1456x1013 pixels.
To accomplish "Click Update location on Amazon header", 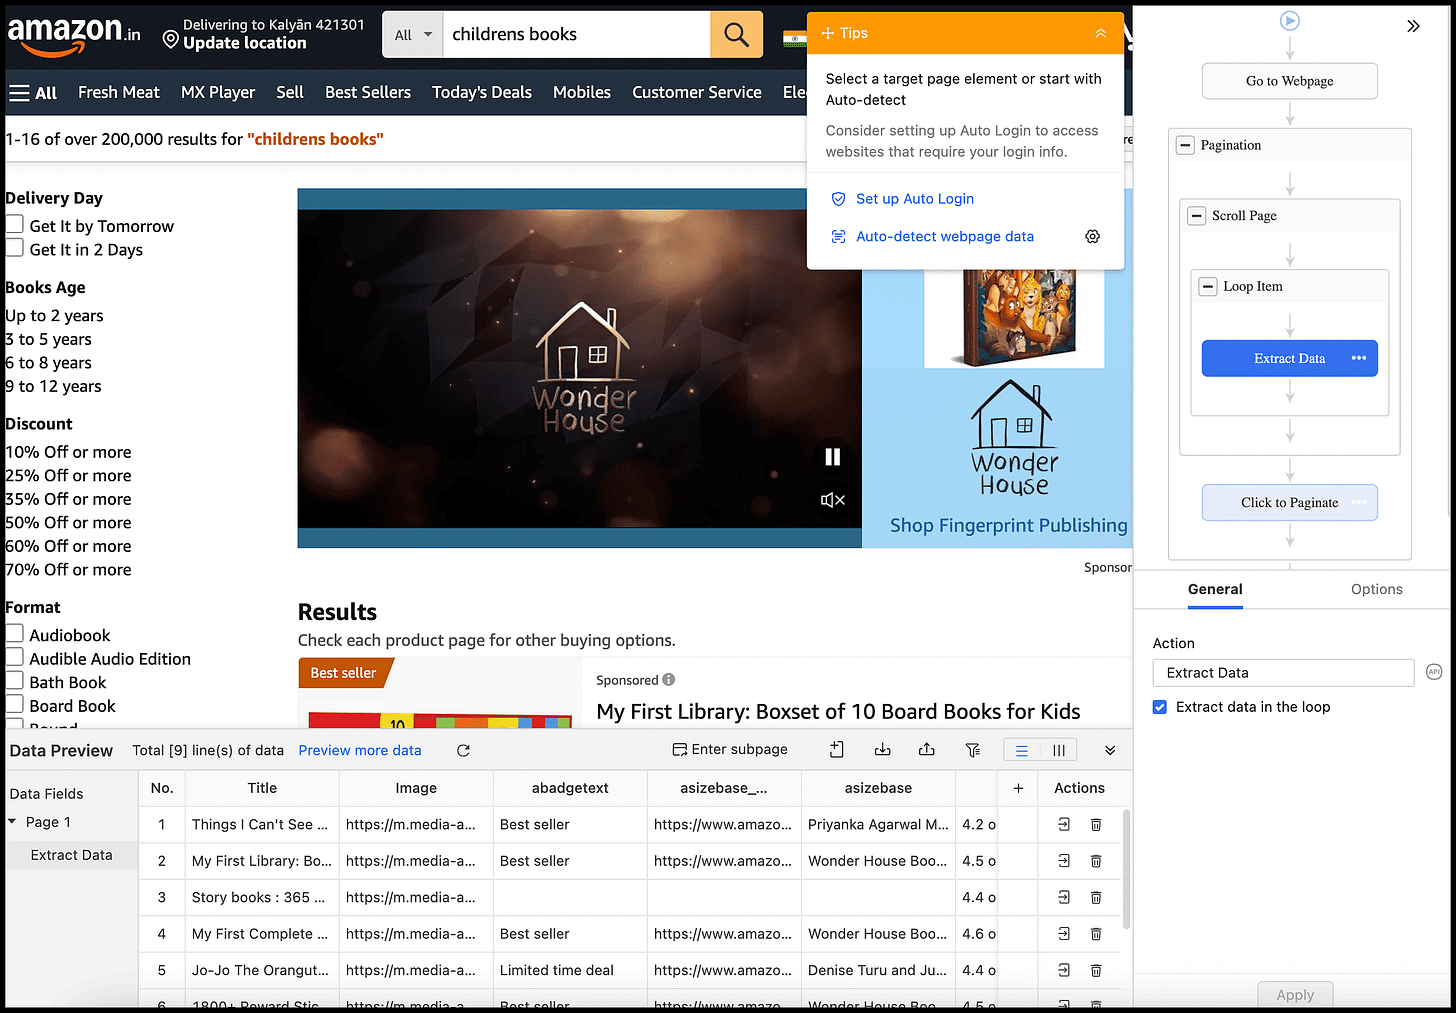I will pyautogui.click(x=245, y=43).
